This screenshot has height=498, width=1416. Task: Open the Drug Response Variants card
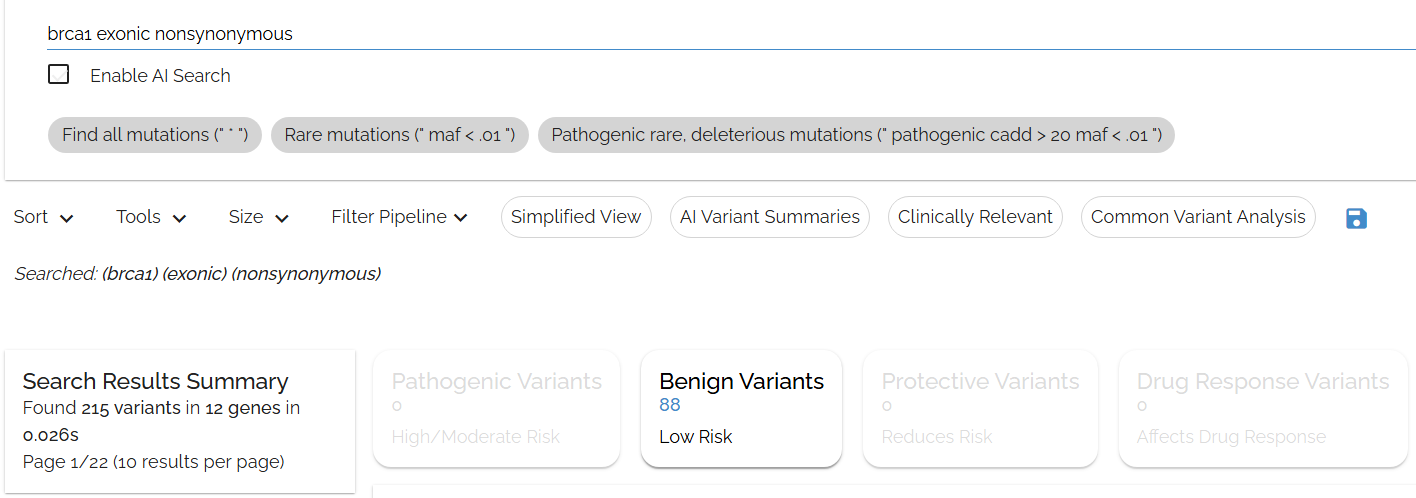click(x=1263, y=408)
